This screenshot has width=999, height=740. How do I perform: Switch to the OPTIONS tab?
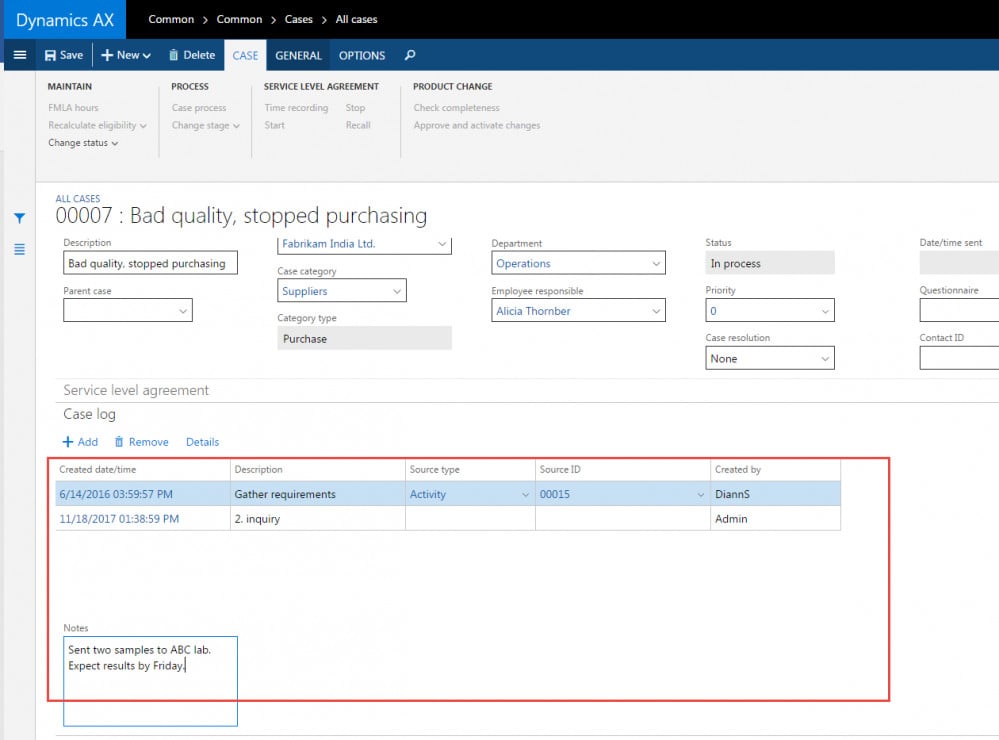(x=362, y=56)
